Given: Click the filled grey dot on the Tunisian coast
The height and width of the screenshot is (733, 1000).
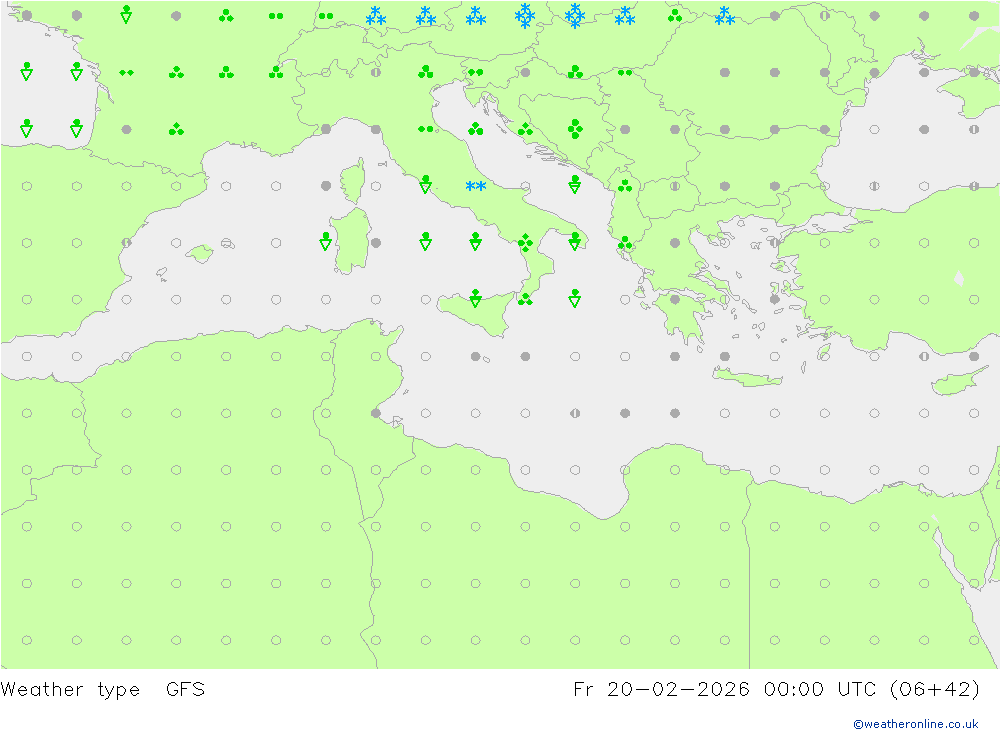Looking at the screenshot, I should click(376, 413).
